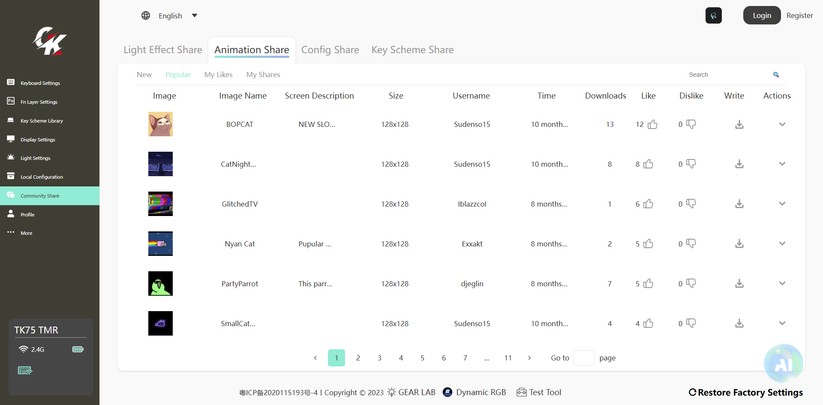Like the PartyParrot animation

pyautogui.click(x=648, y=283)
